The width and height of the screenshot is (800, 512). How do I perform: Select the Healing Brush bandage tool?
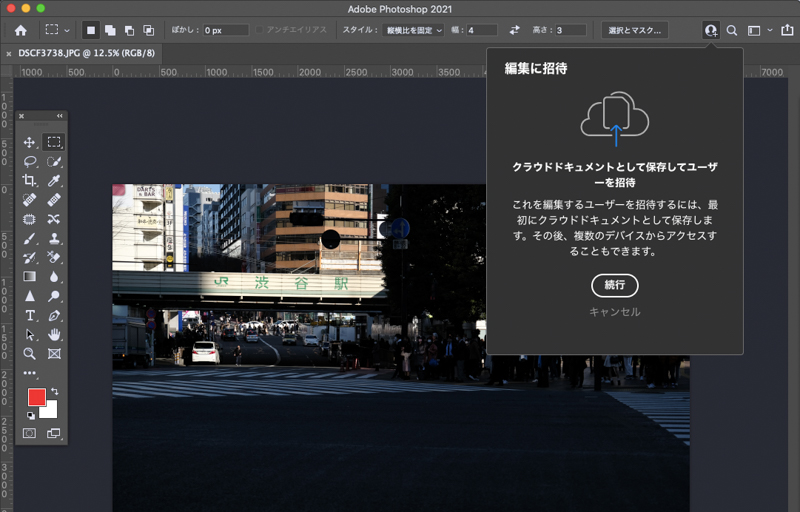tap(54, 200)
